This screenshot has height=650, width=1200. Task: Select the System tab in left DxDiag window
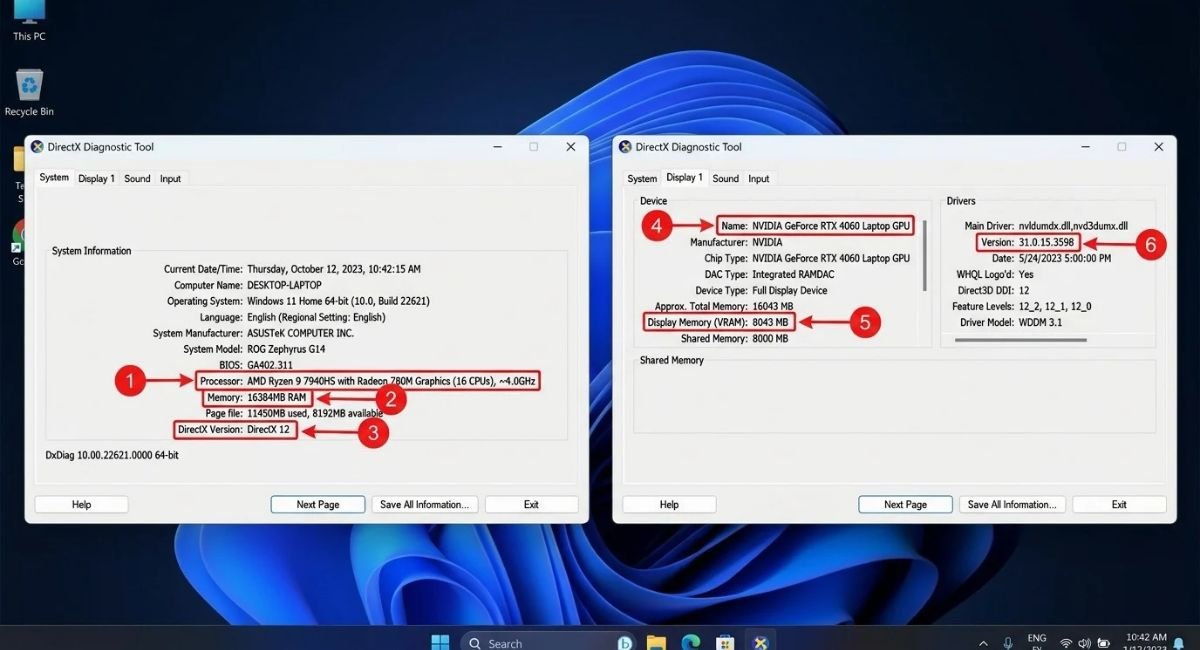(x=54, y=178)
